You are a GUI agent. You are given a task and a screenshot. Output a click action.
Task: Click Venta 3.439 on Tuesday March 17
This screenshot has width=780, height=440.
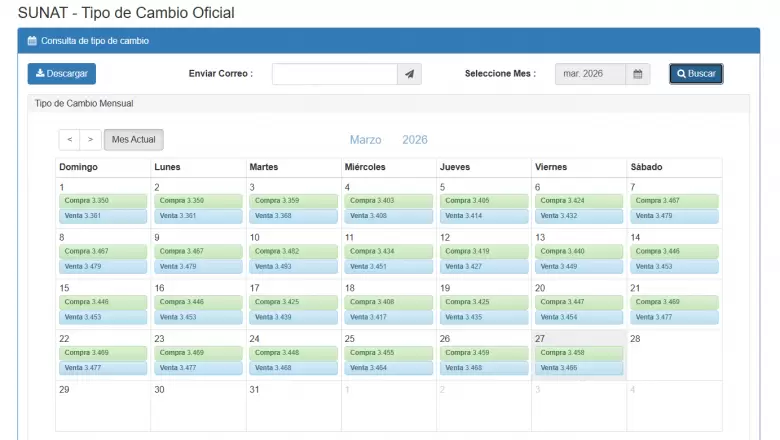(x=293, y=317)
